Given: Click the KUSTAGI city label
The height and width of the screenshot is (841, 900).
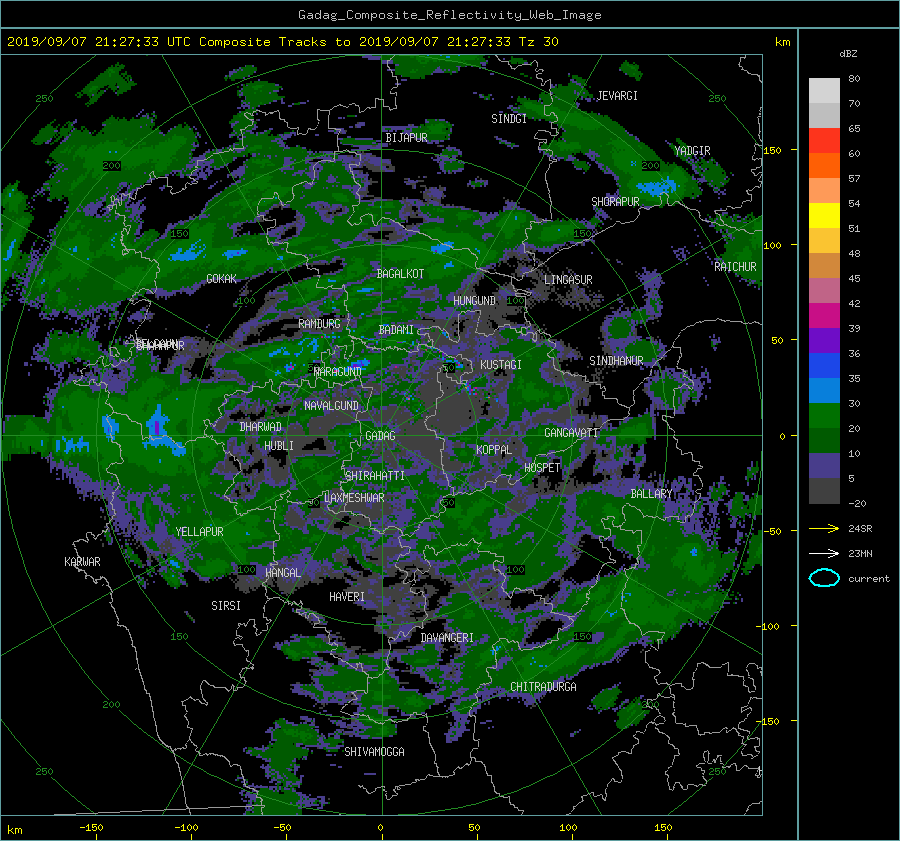Looking at the screenshot, I should (501, 365).
